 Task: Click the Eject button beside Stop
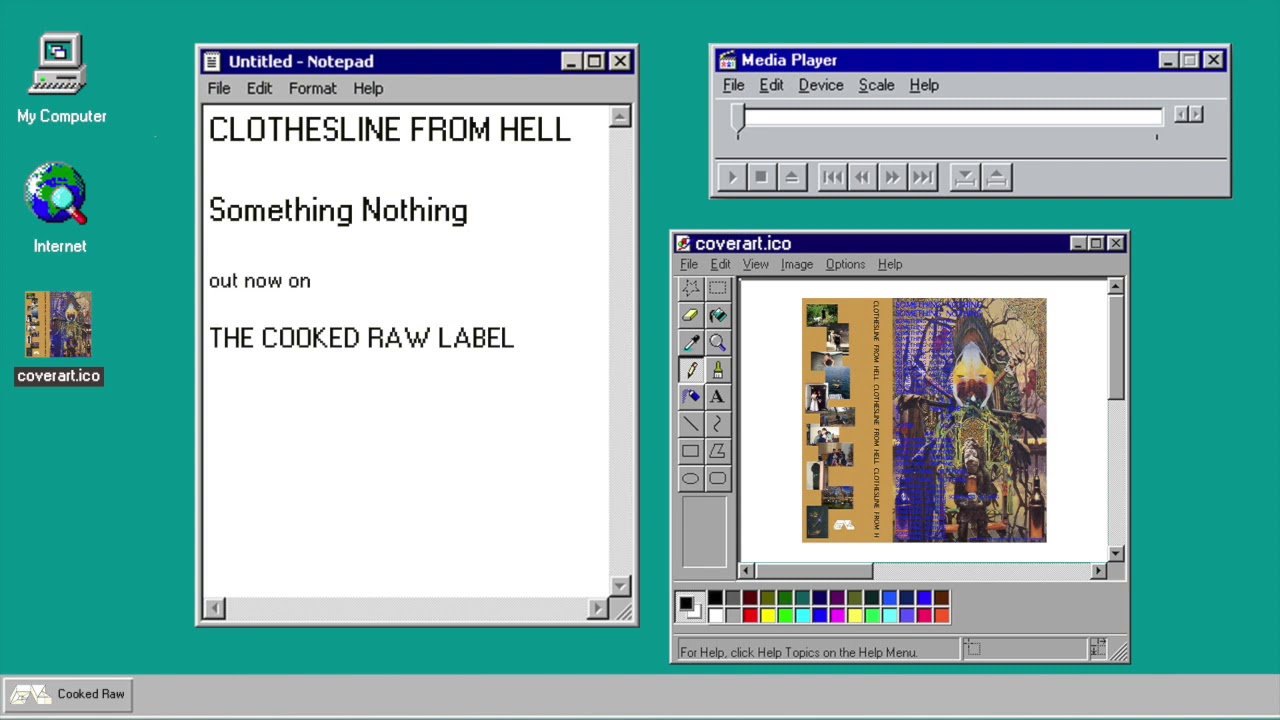coord(791,177)
